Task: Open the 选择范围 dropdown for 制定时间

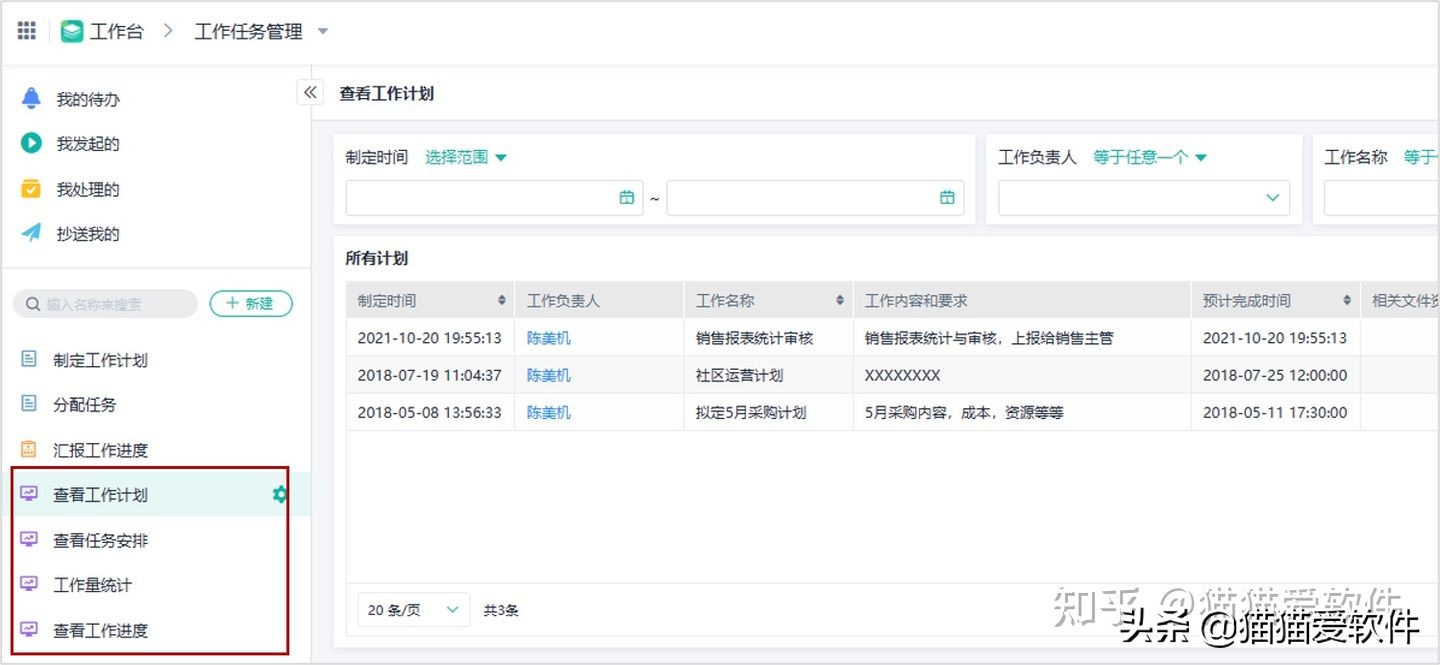Action: 465,156
